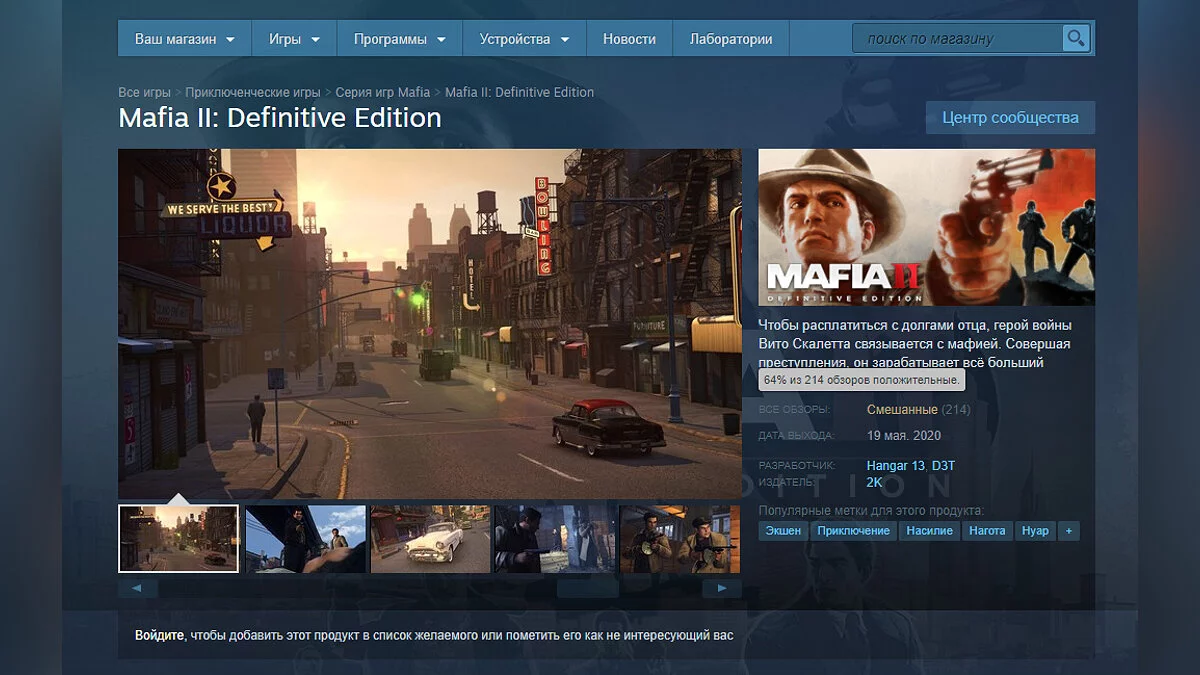
Task: Click the thumbnail scrollbar handle
Action: point(588,588)
